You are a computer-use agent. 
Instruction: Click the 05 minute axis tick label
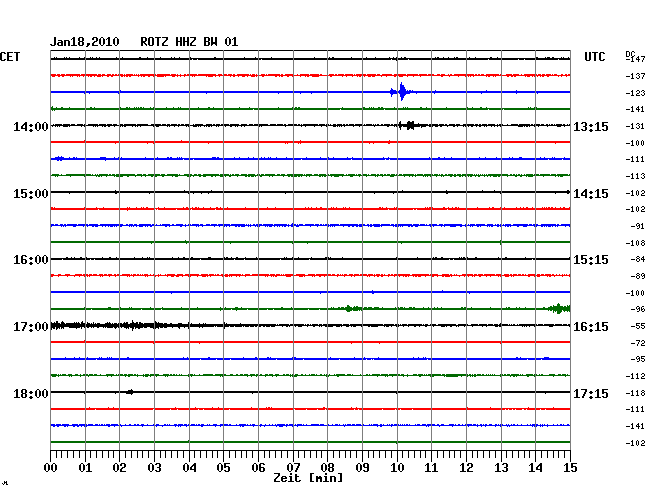pos(223,468)
